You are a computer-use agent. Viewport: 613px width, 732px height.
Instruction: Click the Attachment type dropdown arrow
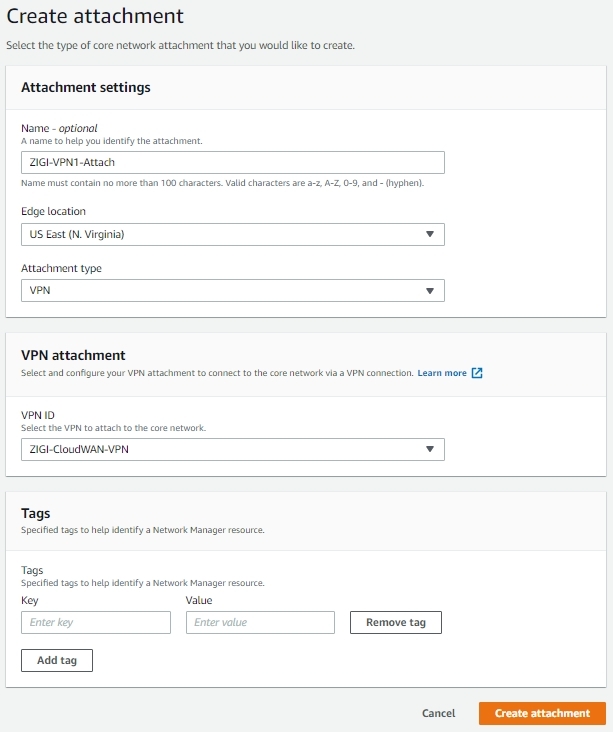pyautogui.click(x=430, y=291)
